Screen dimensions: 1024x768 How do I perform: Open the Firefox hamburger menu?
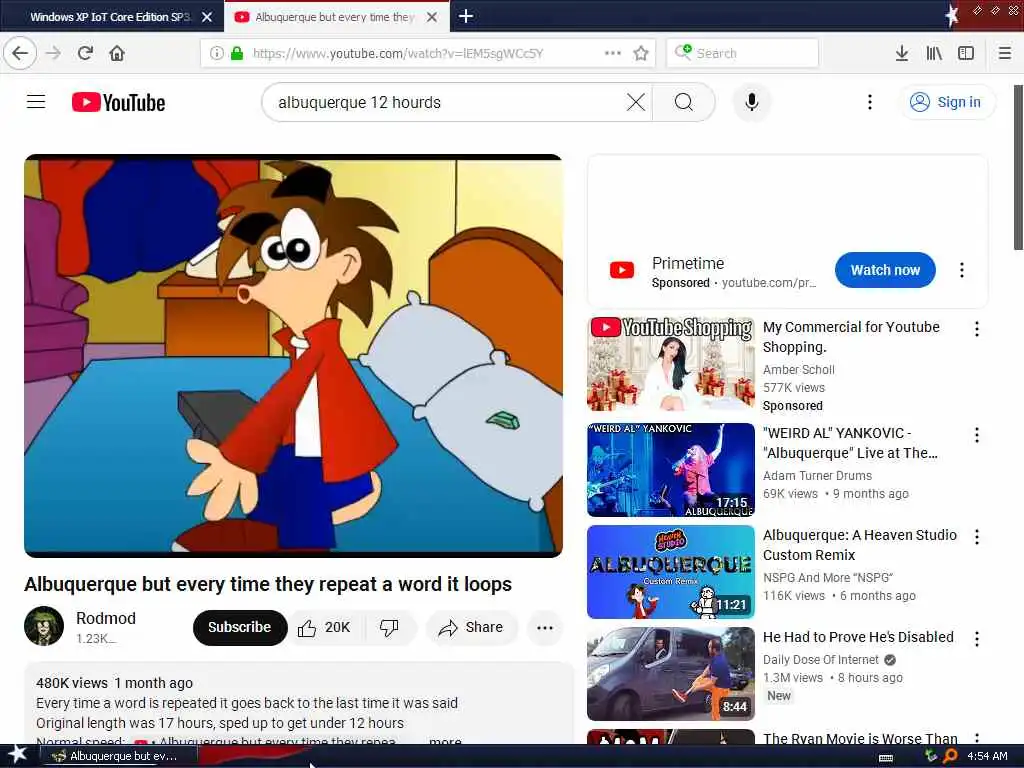click(x=1004, y=53)
